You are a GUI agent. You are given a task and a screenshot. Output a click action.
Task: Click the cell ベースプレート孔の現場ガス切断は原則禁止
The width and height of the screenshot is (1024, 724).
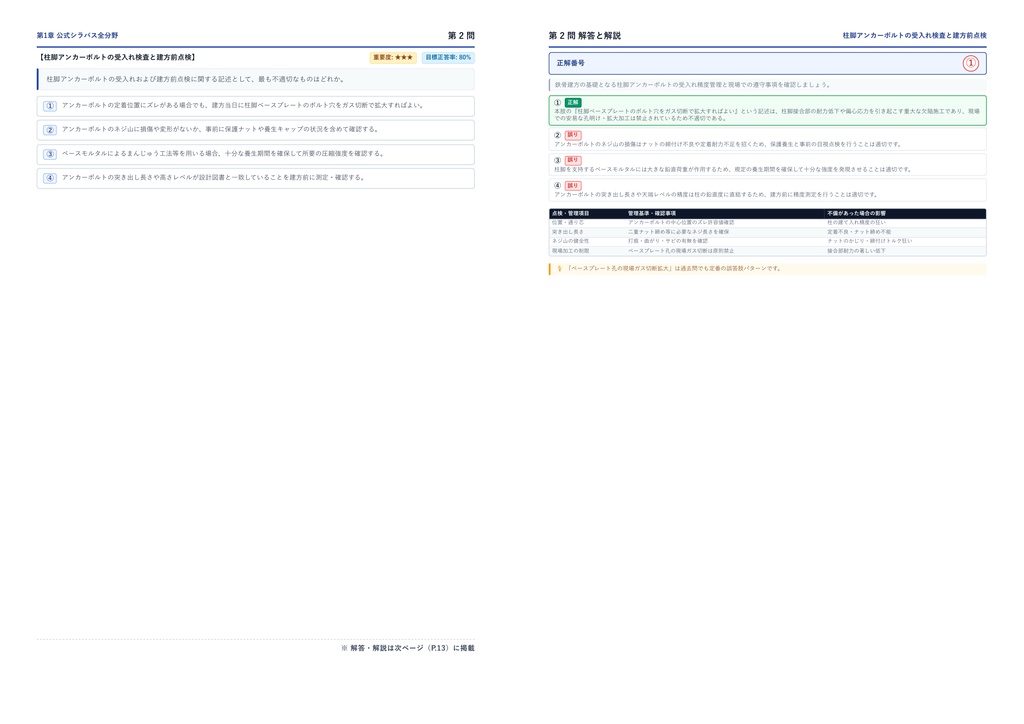point(681,251)
